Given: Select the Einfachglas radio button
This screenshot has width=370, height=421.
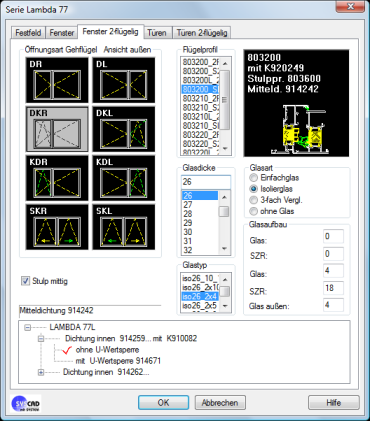Looking at the screenshot, I should (254, 178).
